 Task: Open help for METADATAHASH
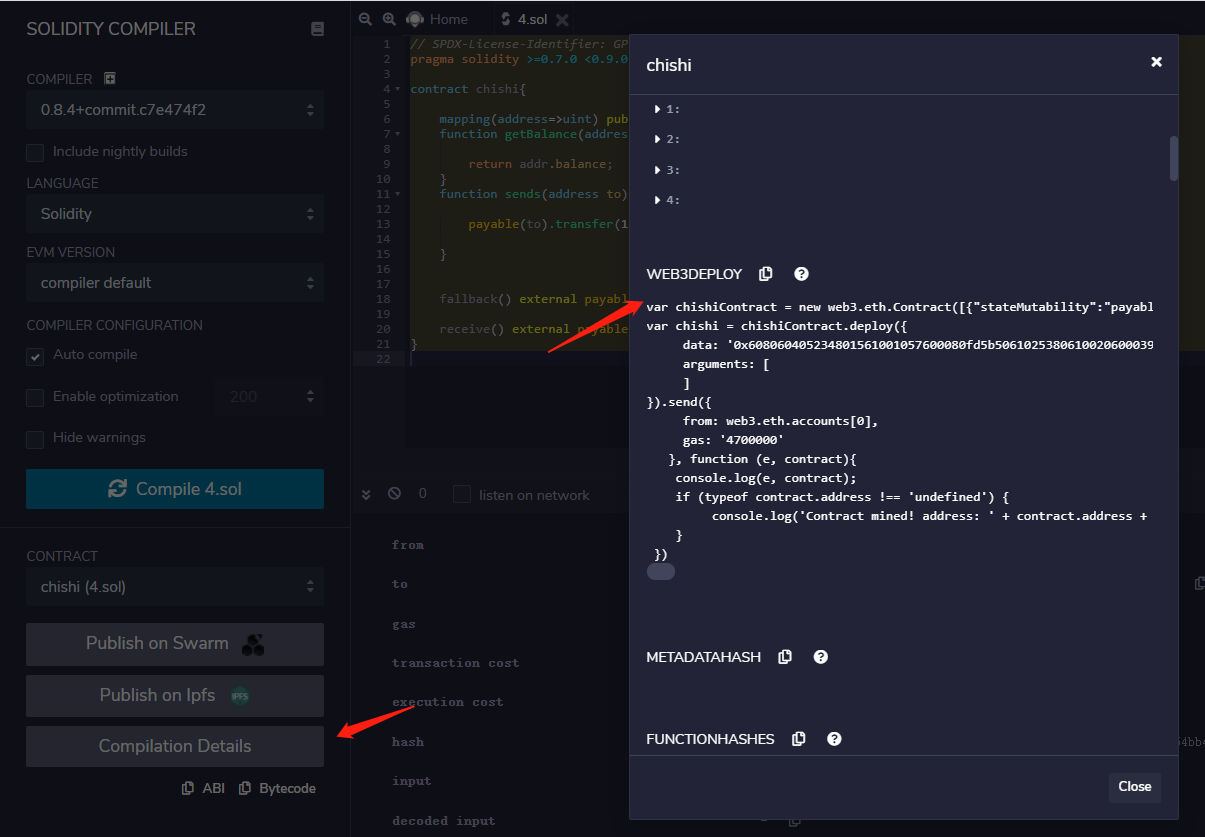click(820, 657)
